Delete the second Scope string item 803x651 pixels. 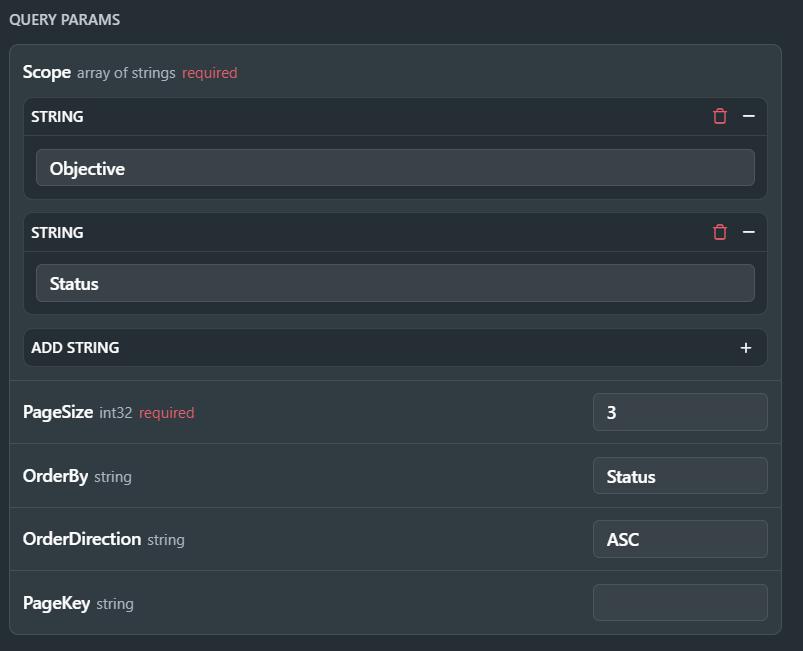(720, 232)
